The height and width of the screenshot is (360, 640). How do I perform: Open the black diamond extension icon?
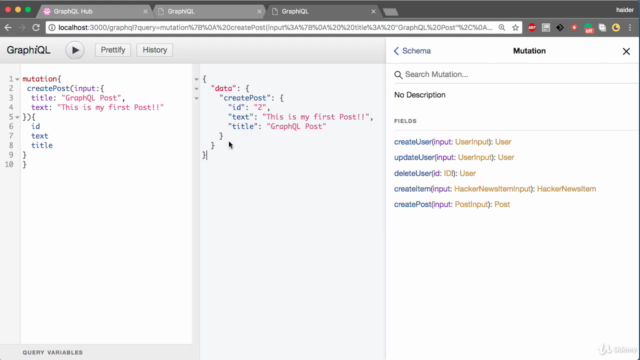pos(560,28)
